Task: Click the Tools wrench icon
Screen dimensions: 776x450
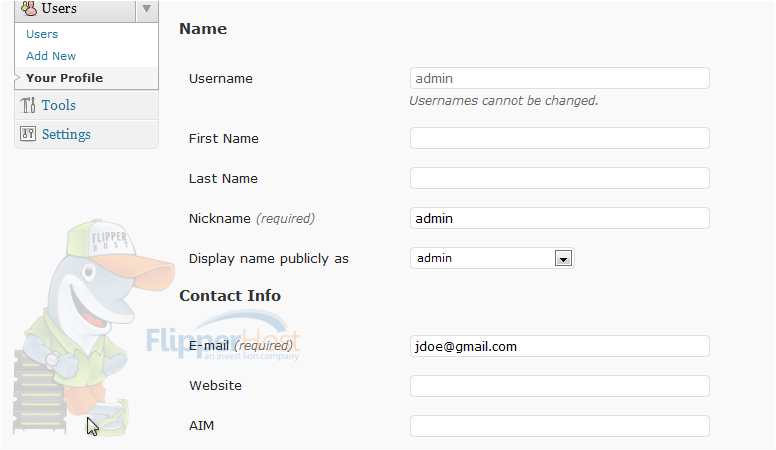Action: (x=28, y=105)
